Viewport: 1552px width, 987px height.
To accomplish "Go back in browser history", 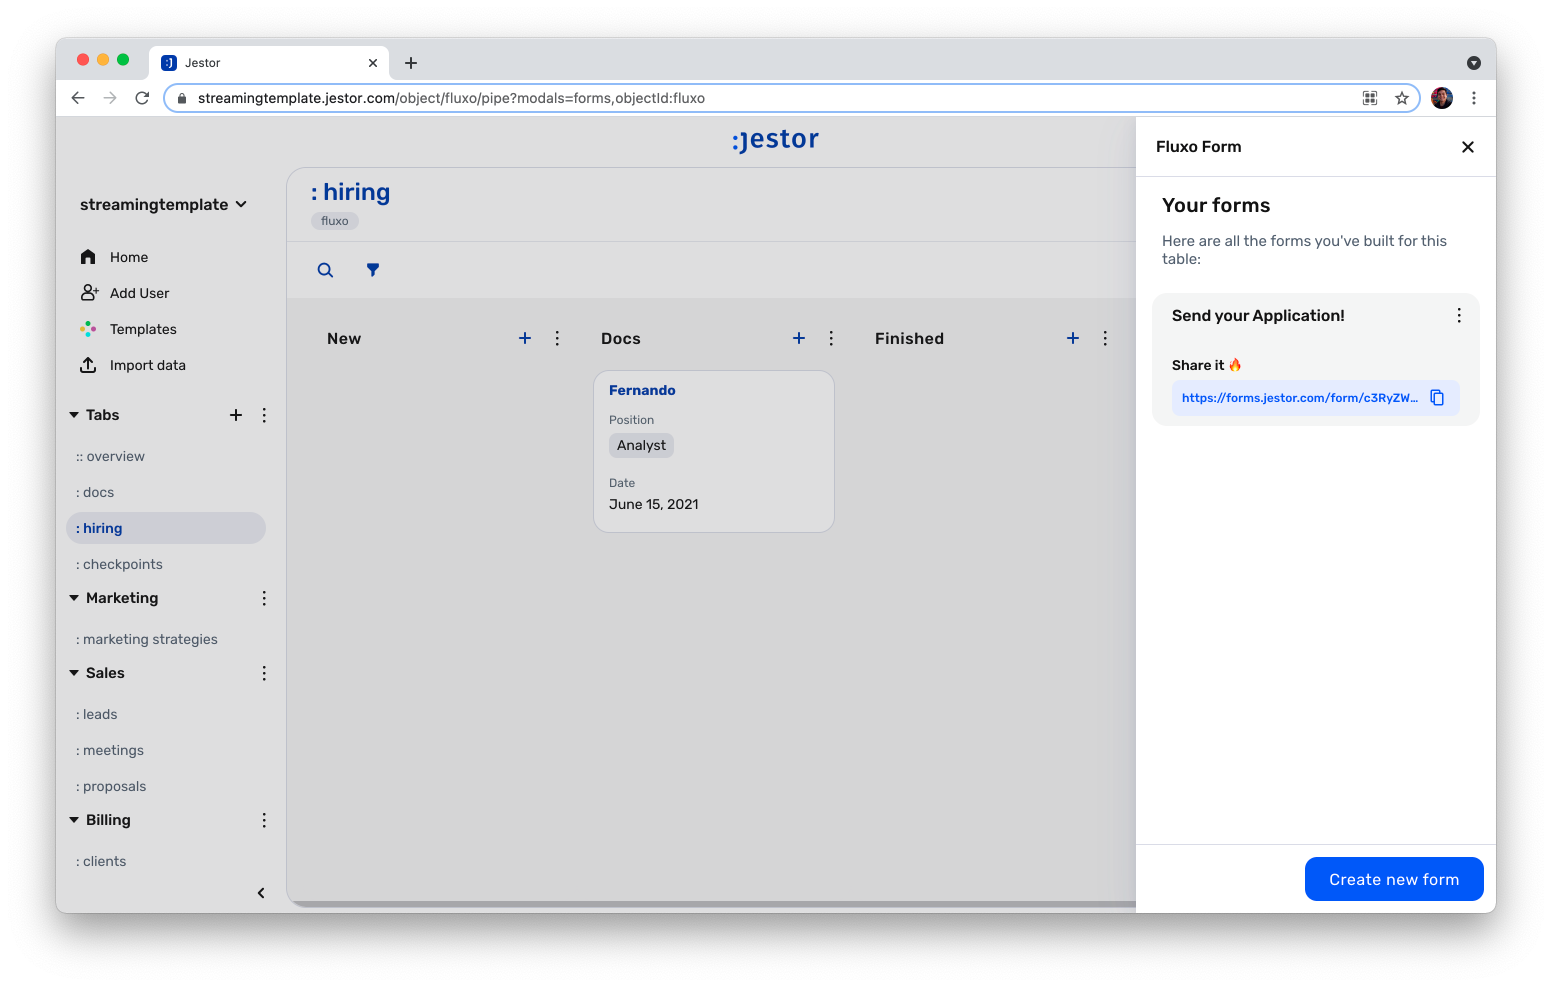I will [78, 98].
